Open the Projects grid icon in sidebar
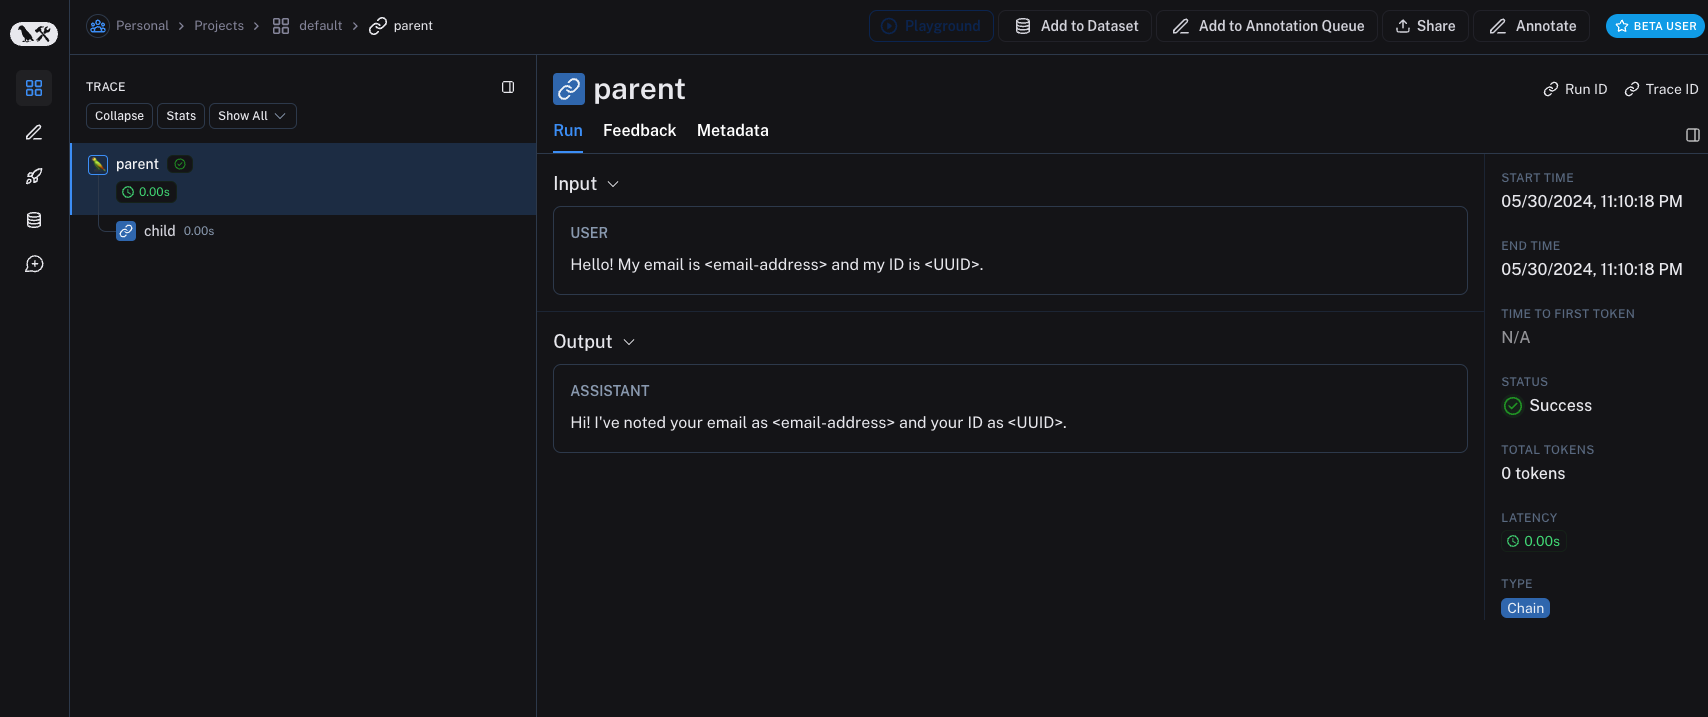 tap(34, 88)
